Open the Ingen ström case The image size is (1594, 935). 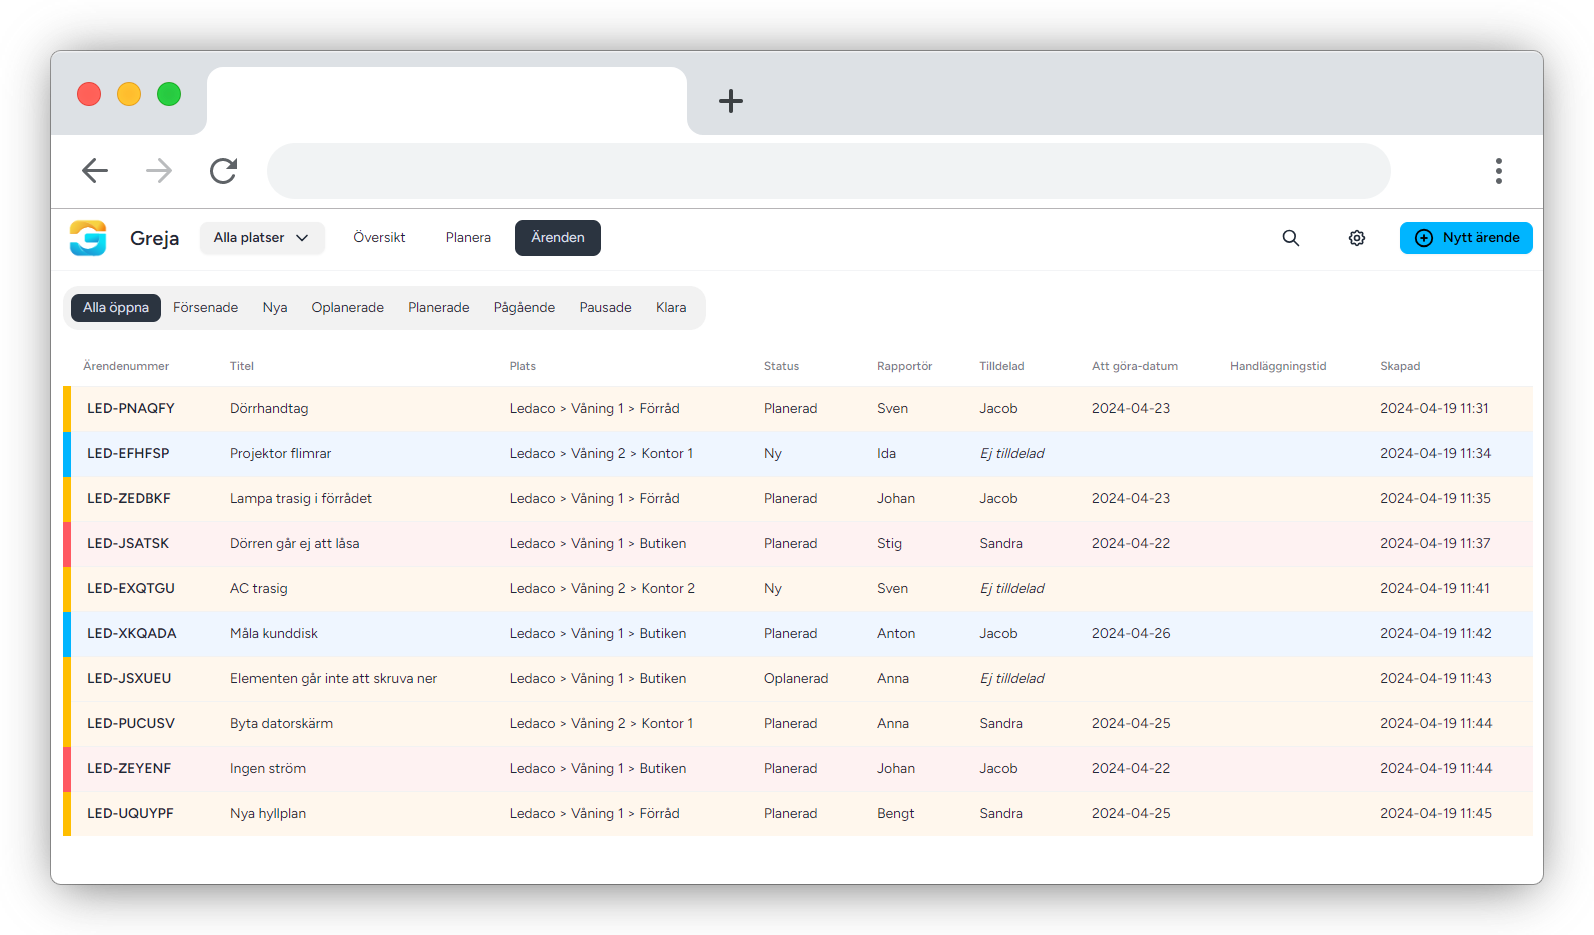point(268,768)
